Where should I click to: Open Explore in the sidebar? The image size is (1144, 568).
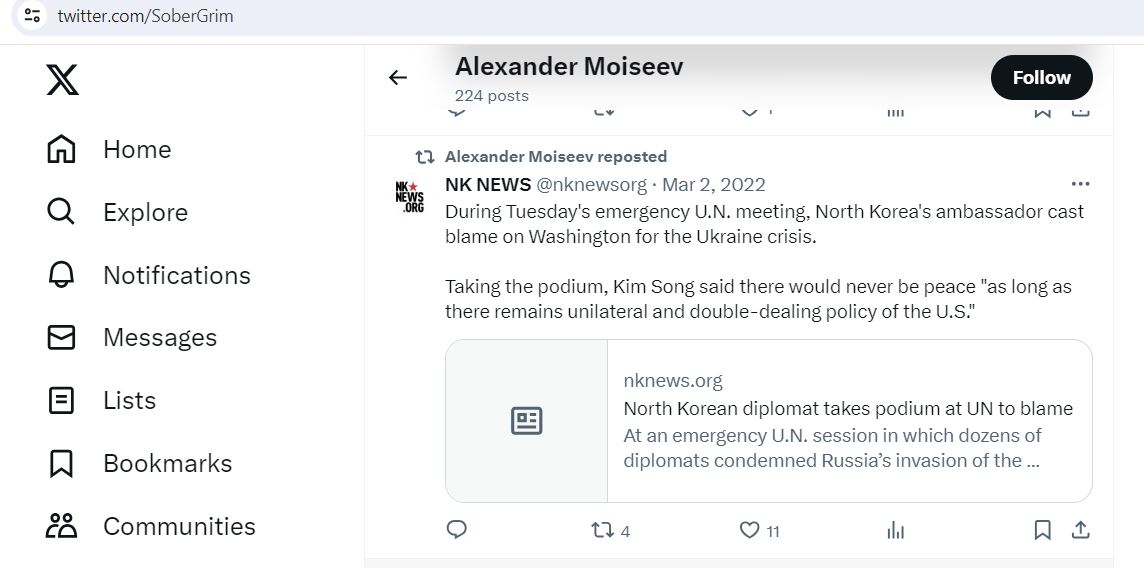(x=117, y=212)
